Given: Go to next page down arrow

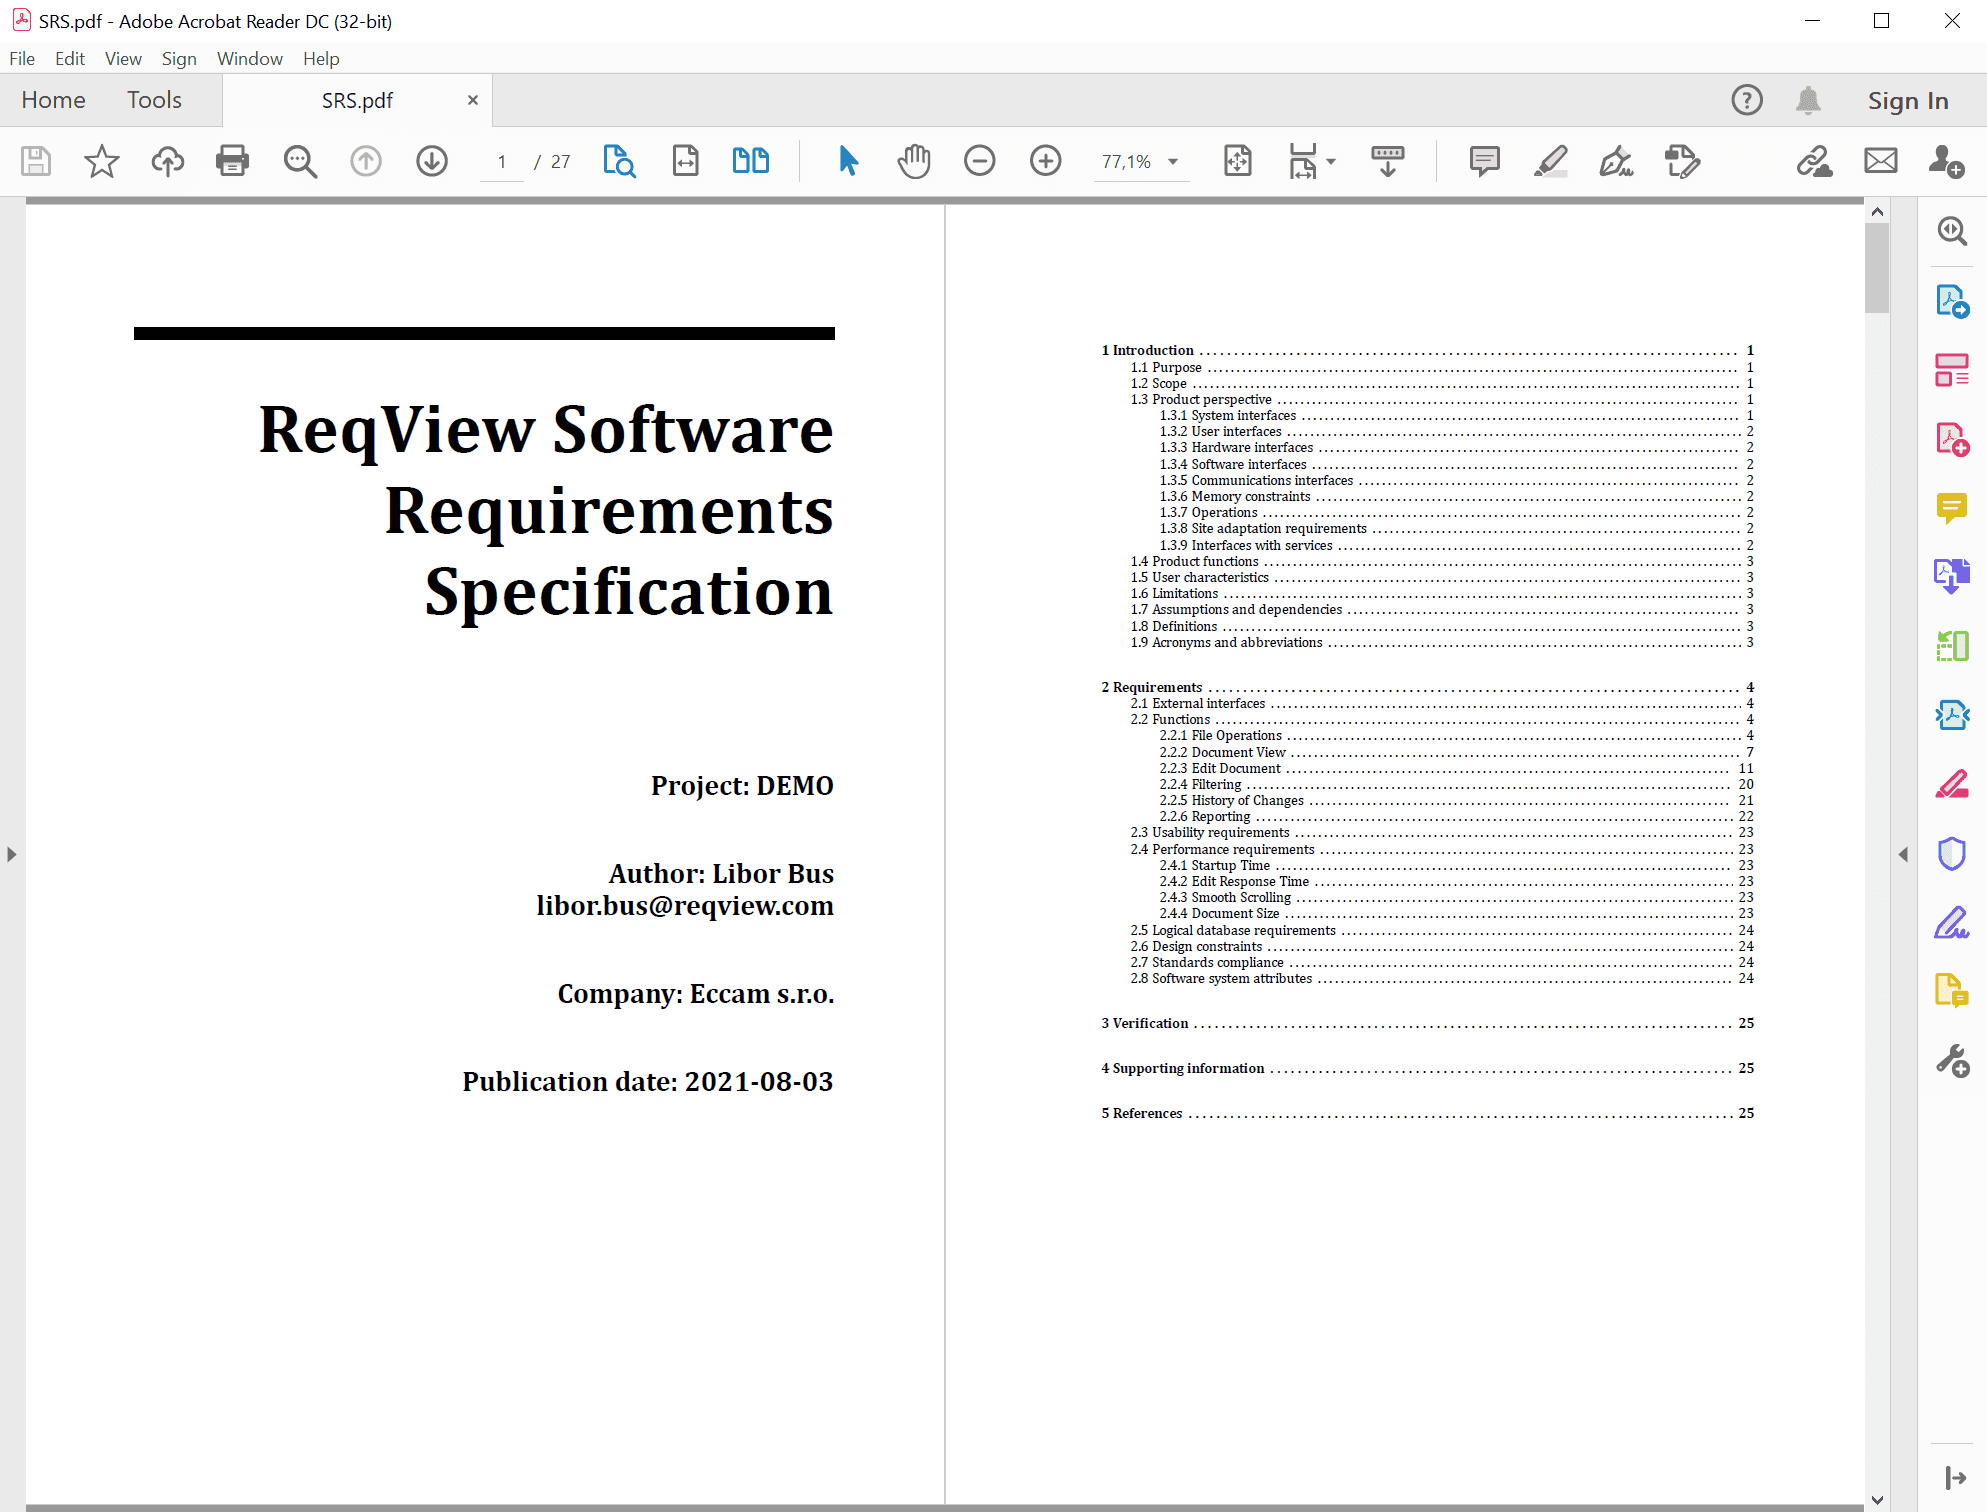Looking at the screenshot, I should 432,161.
